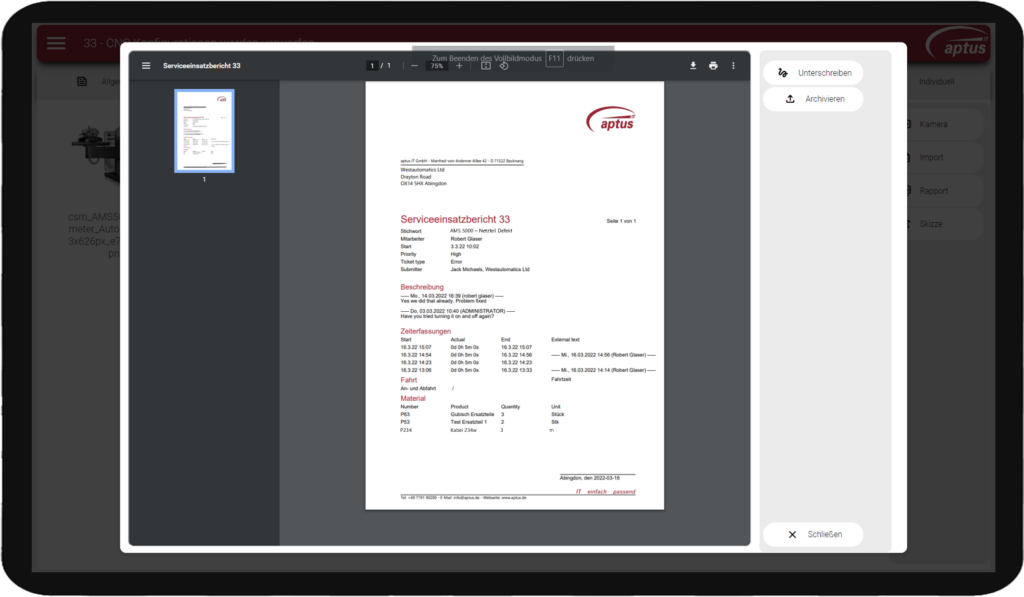Click the 'Serviceeinsatzbericht 33' heading in the PDF
The image size is (1024, 597).
[x=455, y=219]
